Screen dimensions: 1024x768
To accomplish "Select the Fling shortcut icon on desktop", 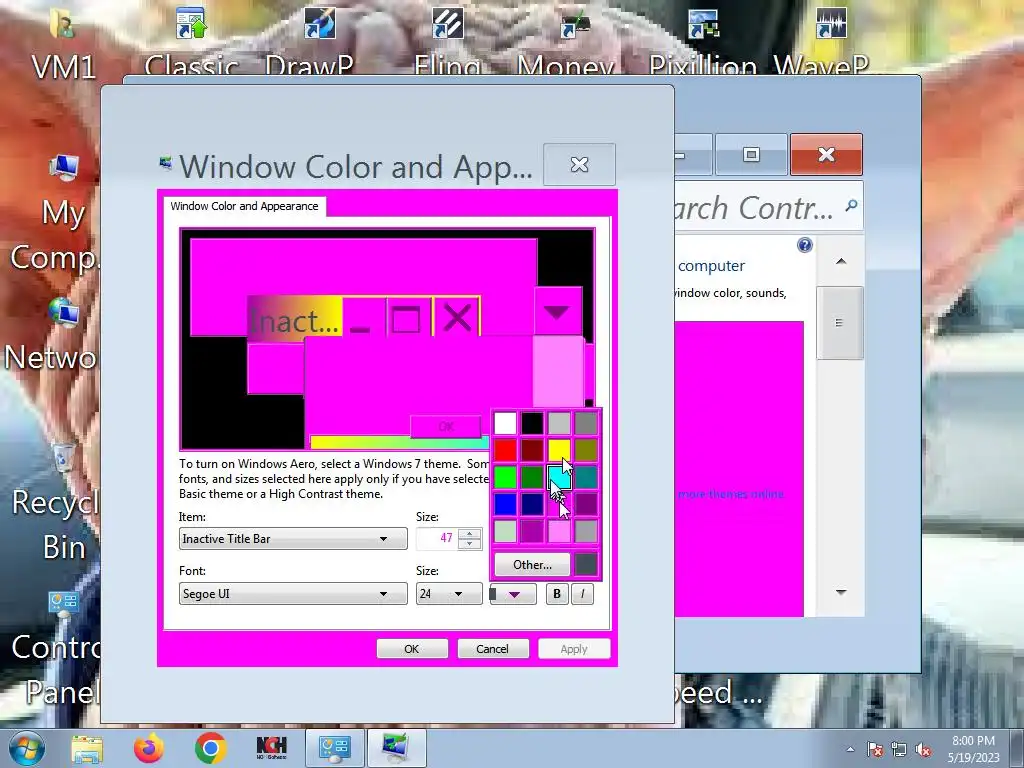I will (447, 24).
